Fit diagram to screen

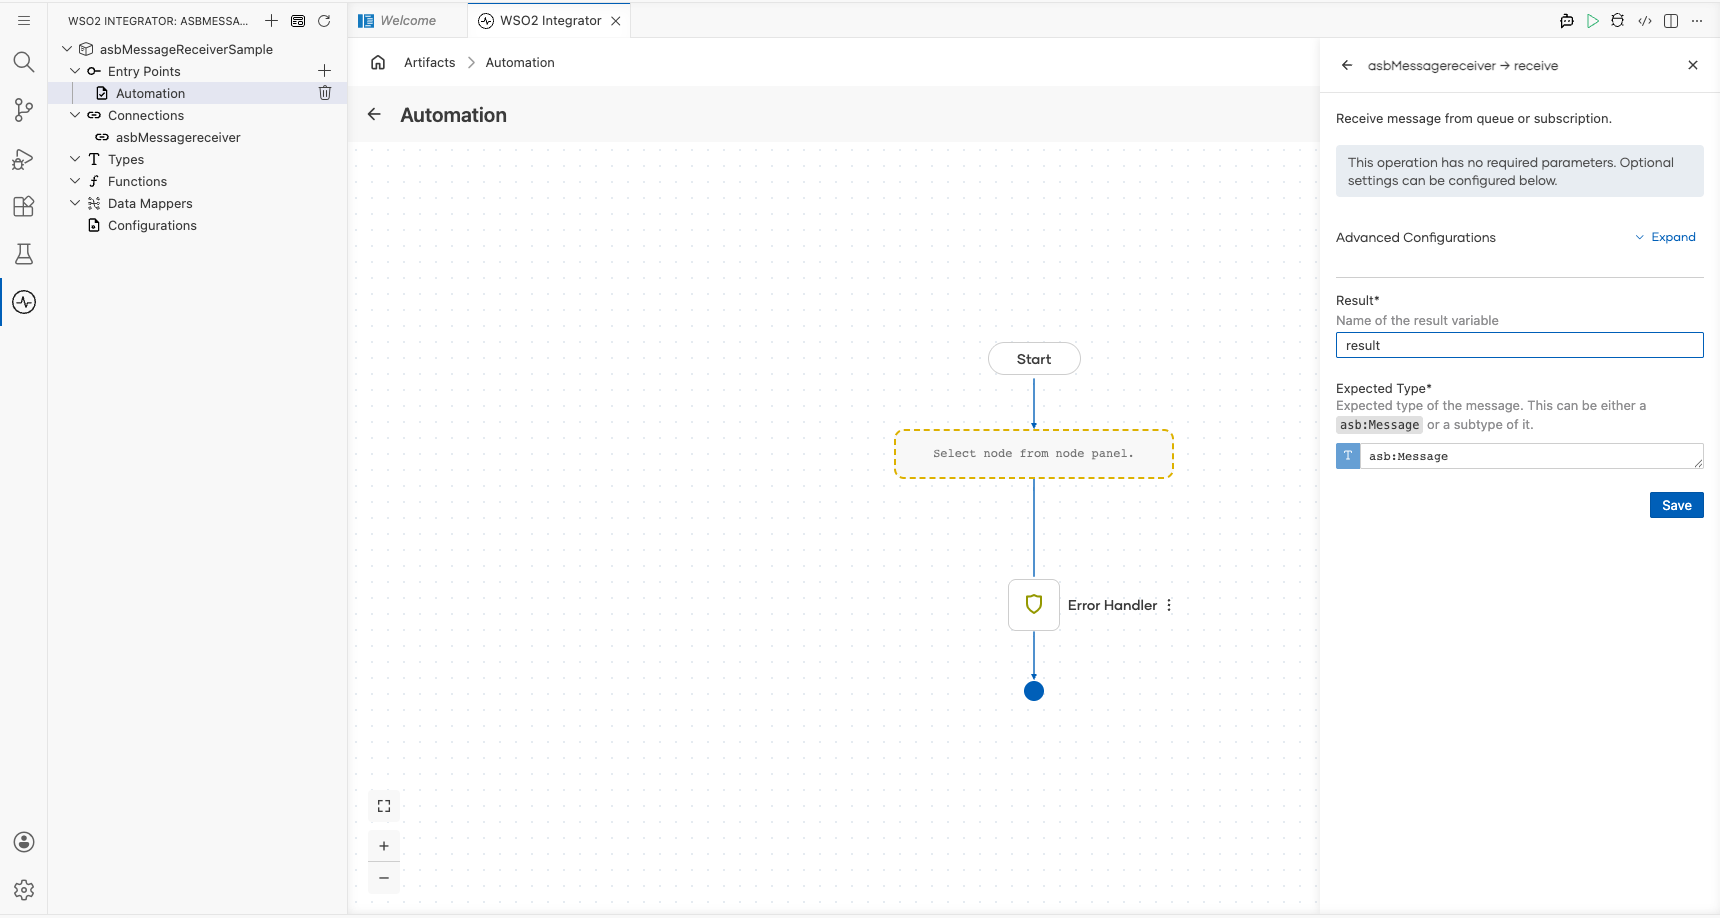(x=384, y=806)
